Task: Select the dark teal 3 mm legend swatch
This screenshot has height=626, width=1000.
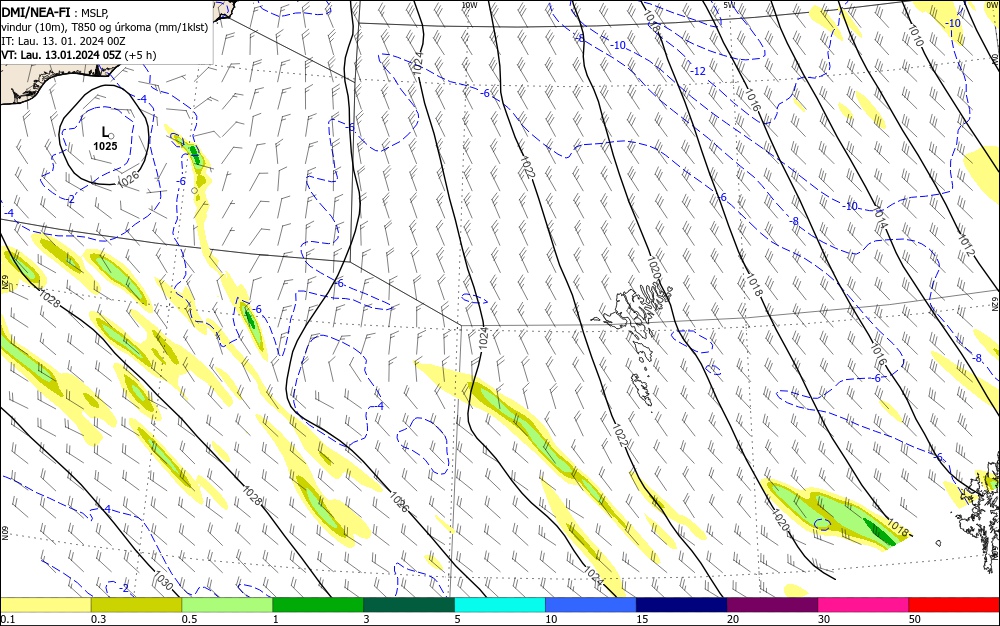Action: [x=409, y=605]
